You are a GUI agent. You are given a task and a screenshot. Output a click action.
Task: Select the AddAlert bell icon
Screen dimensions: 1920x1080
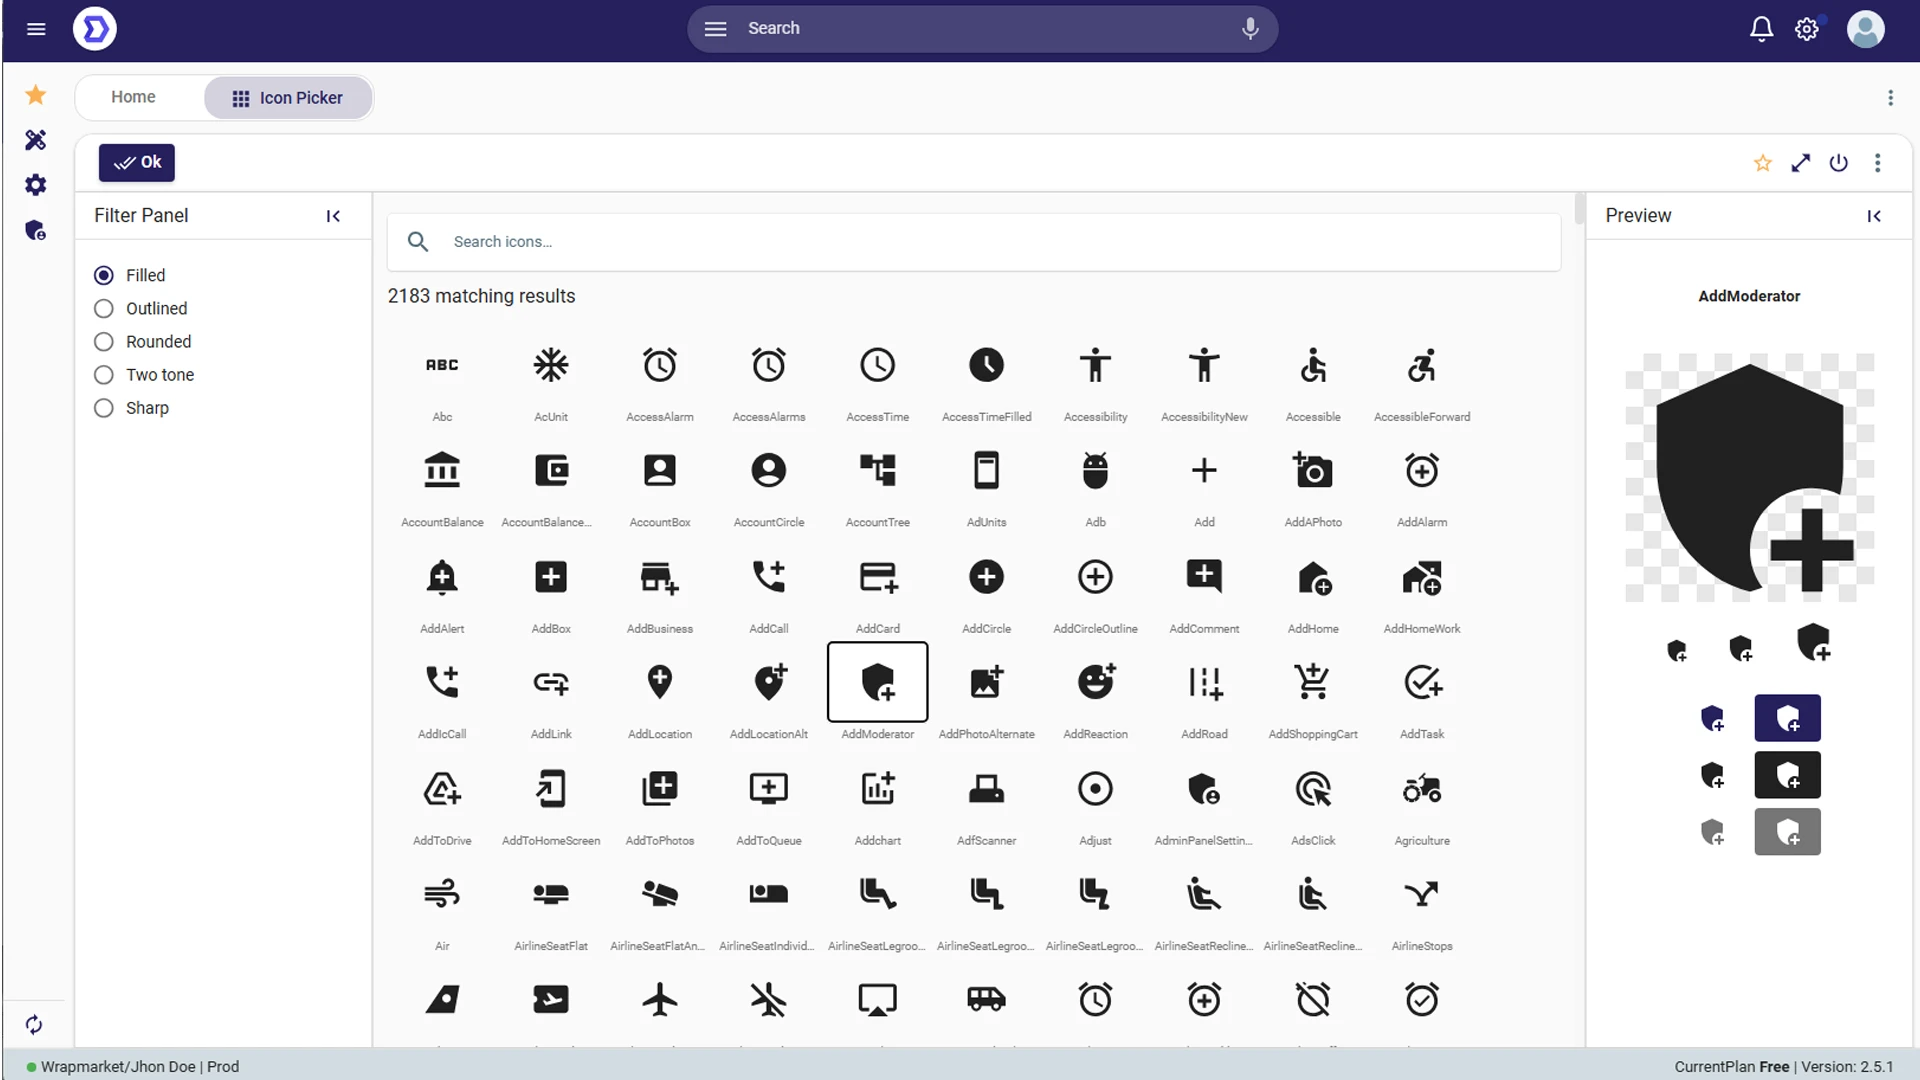click(442, 577)
